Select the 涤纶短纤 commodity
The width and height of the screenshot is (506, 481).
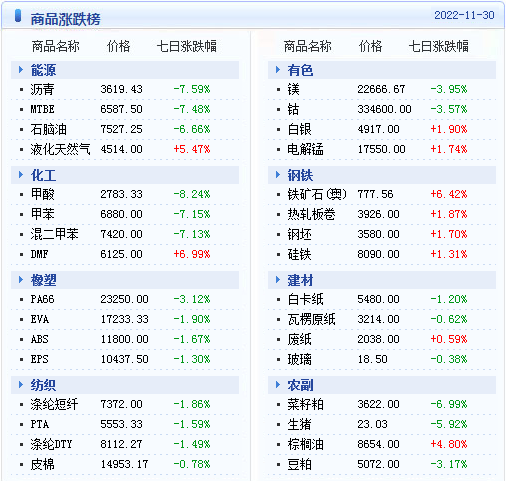[x=54, y=404]
